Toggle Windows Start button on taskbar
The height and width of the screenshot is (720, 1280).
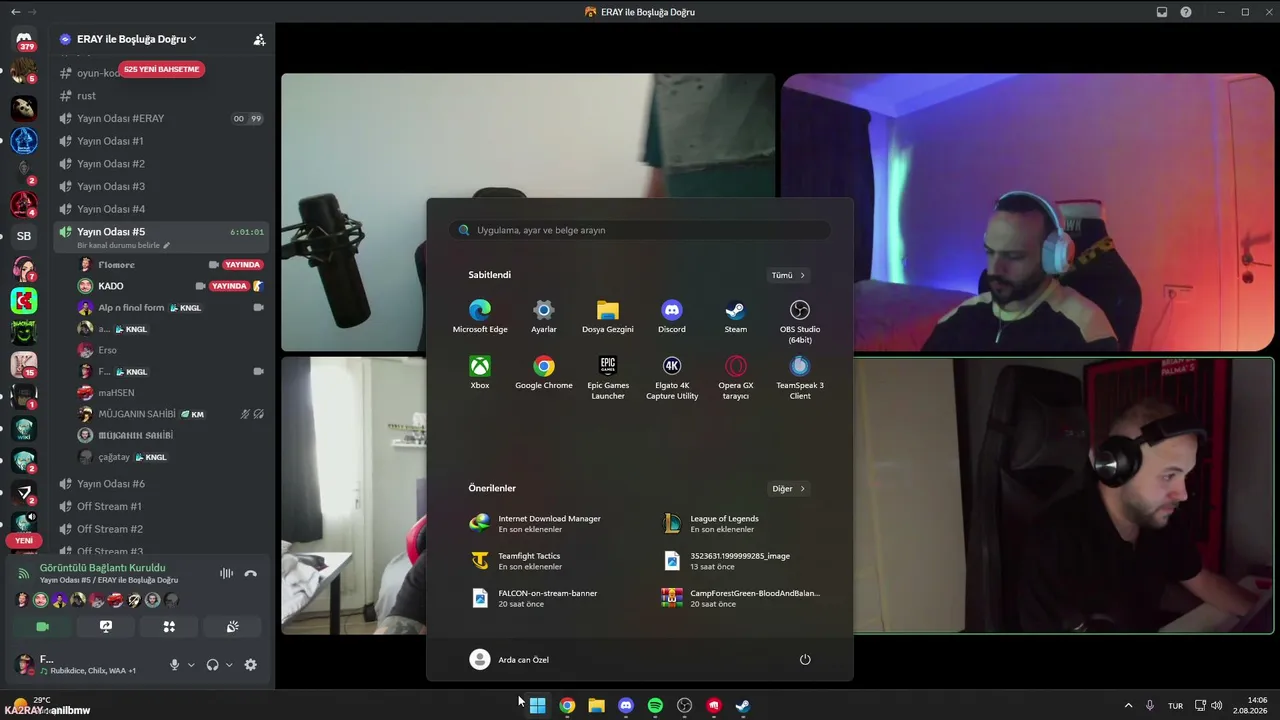click(537, 706)
